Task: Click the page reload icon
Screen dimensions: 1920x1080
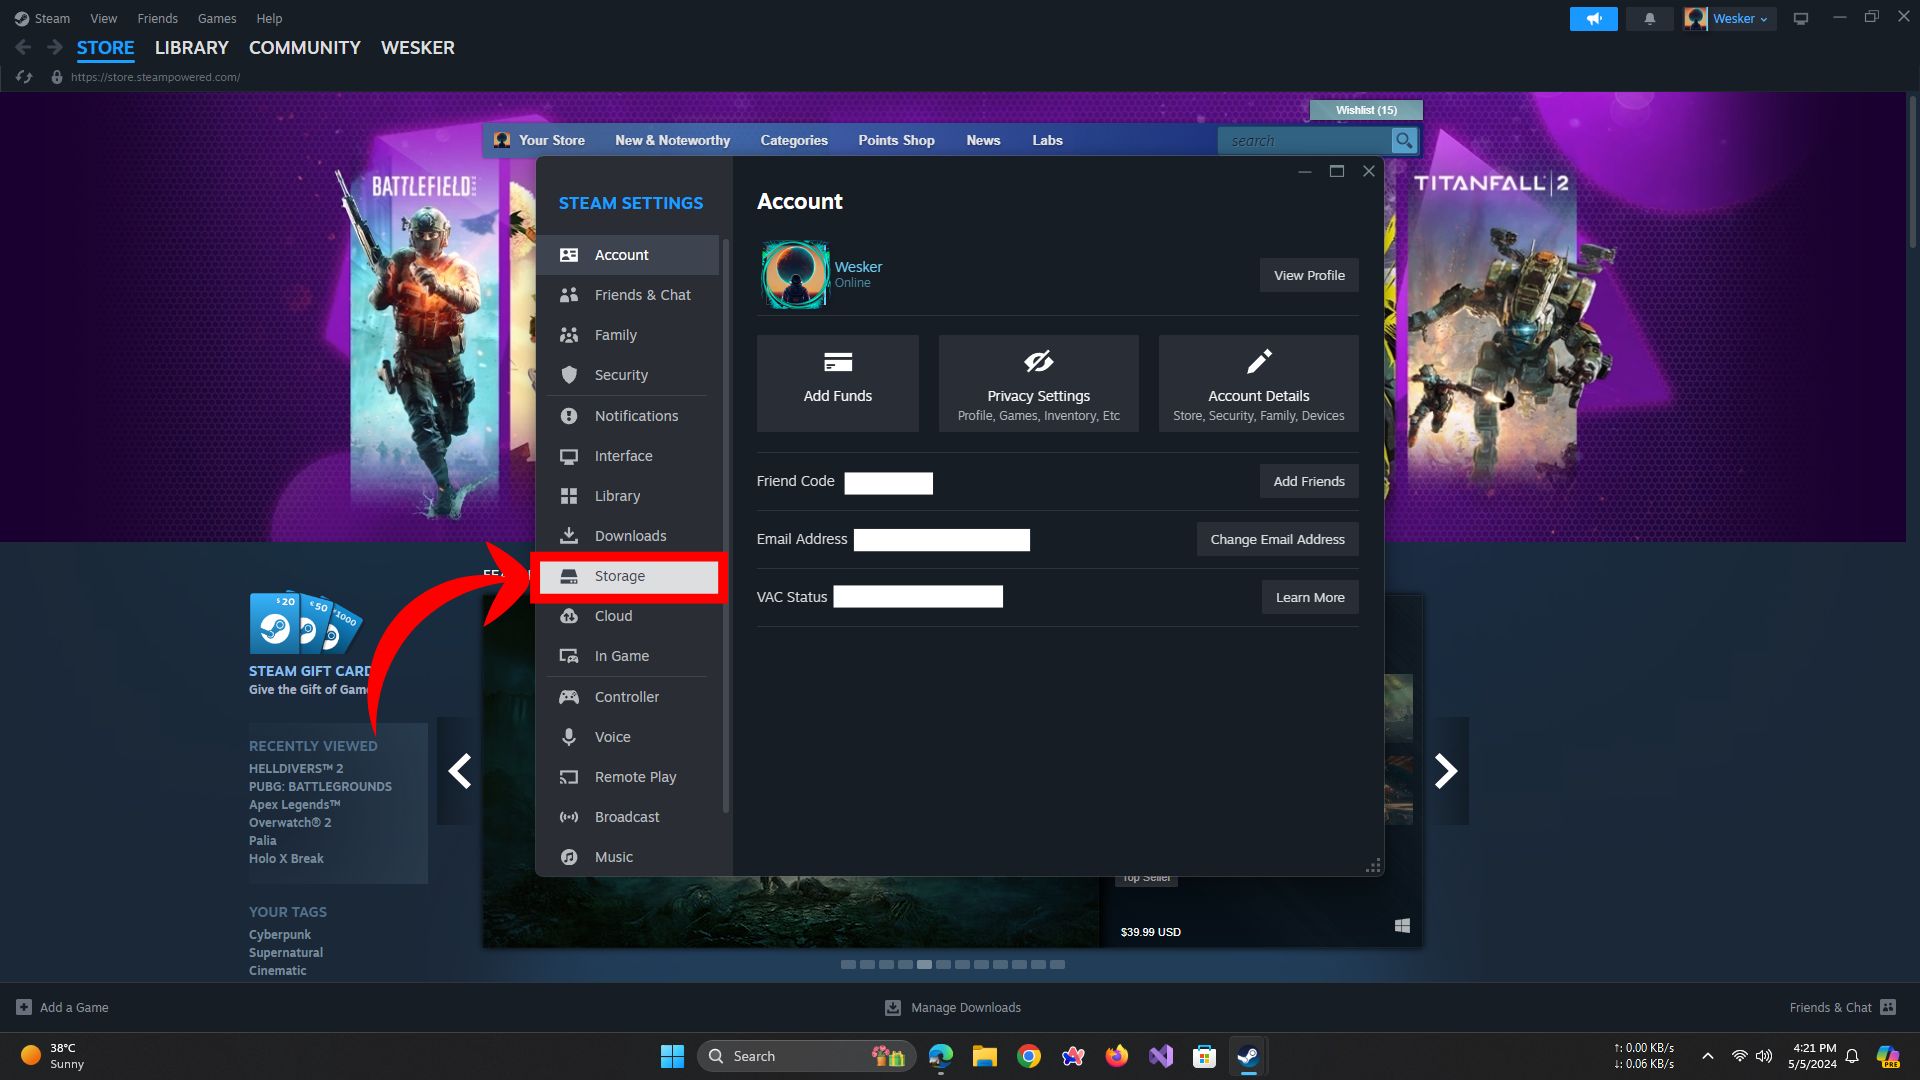Action: coord(24,77)
